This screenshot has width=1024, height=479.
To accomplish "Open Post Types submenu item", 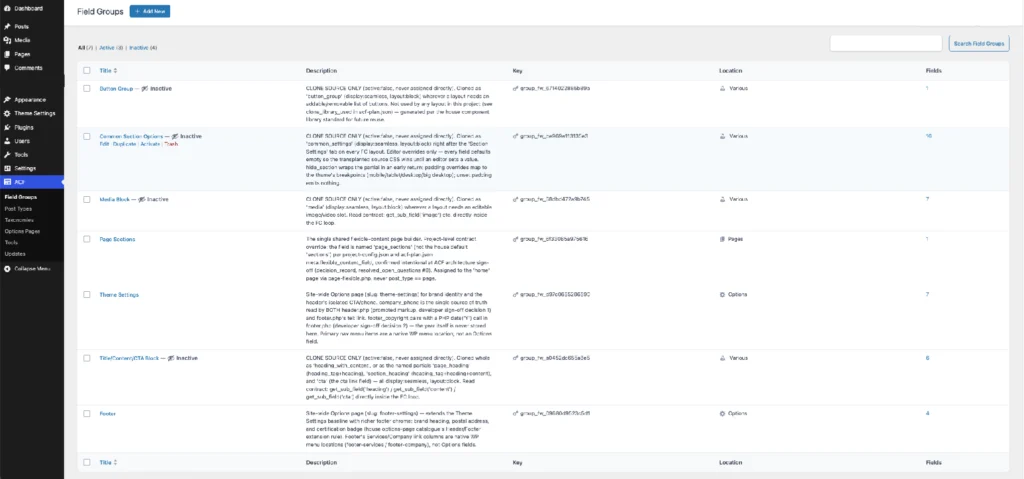I will (x=18, y=209).
